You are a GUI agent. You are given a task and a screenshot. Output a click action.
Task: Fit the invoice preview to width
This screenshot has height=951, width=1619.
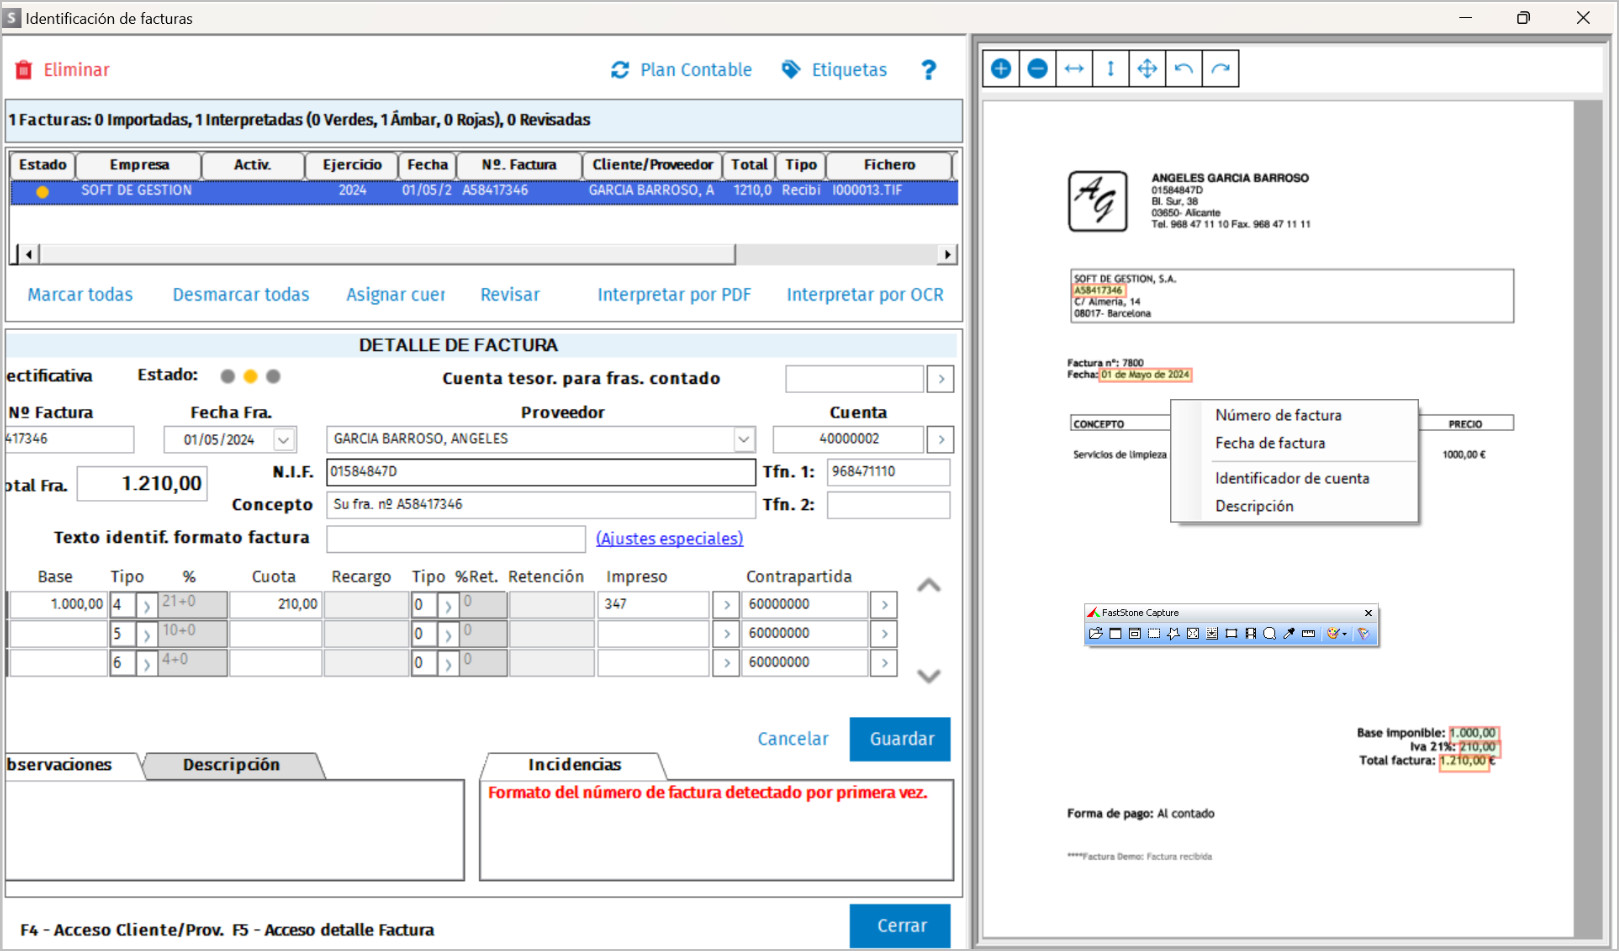pos(1074,68)
